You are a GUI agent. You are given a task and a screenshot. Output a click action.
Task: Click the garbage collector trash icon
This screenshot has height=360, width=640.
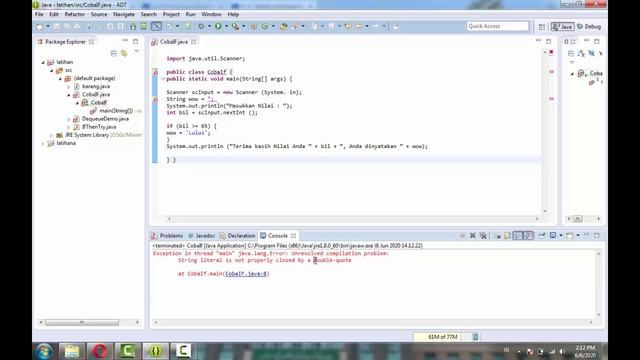click(476, 337)
